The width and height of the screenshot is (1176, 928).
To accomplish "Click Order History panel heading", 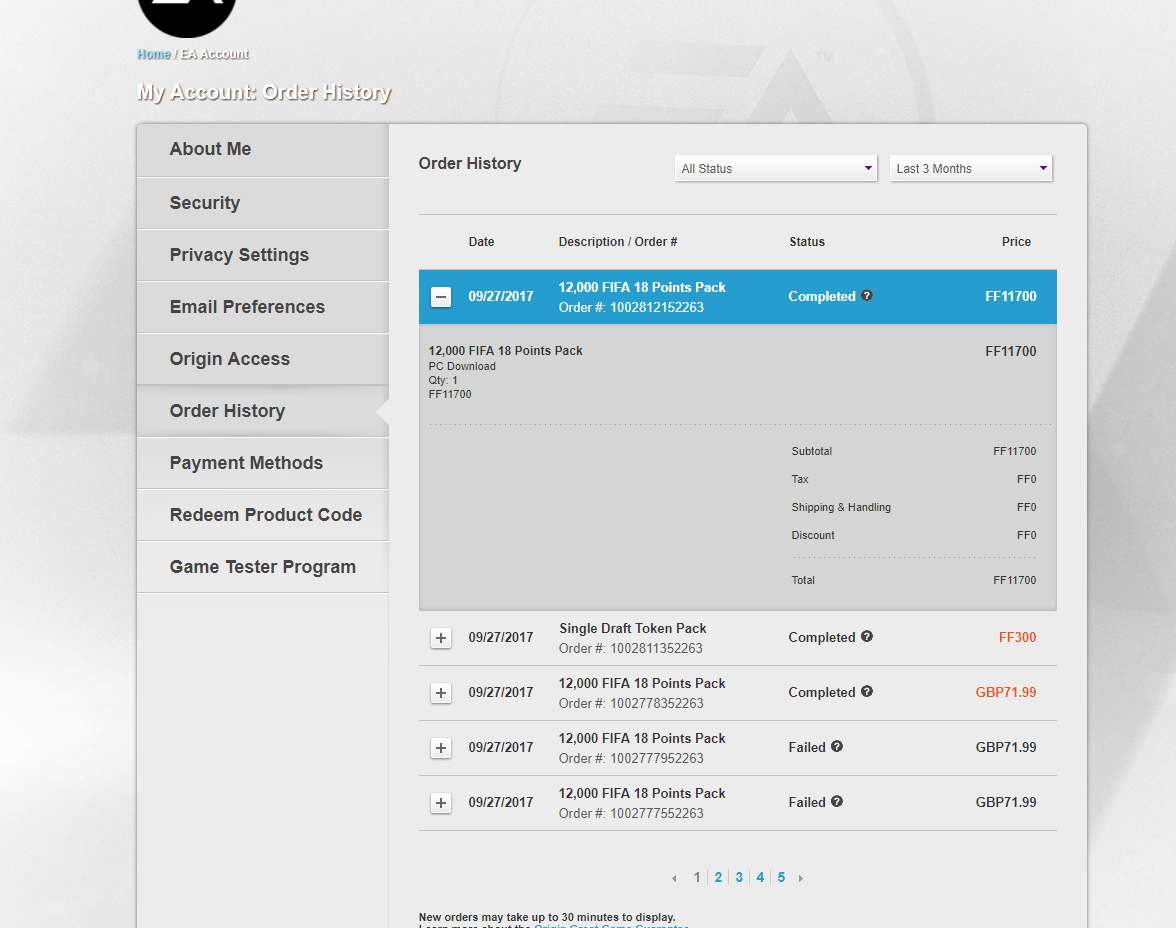I will [470, 164].
